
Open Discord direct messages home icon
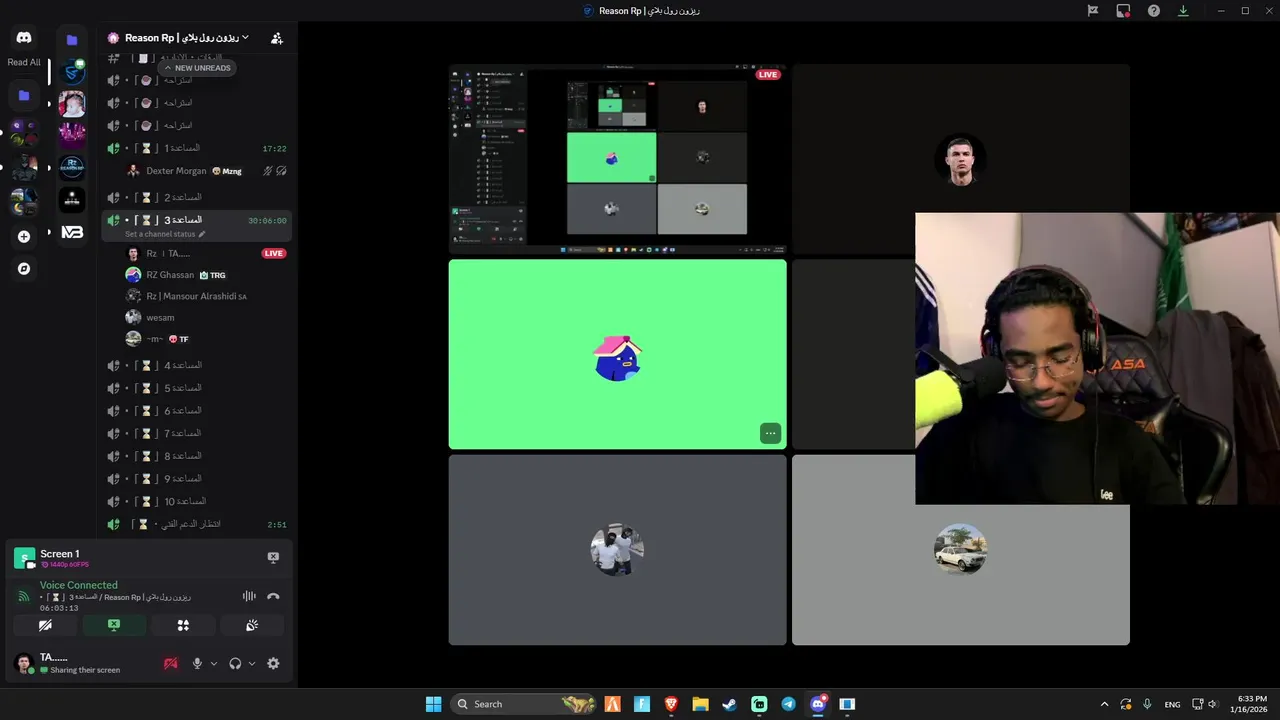(24, 38)
